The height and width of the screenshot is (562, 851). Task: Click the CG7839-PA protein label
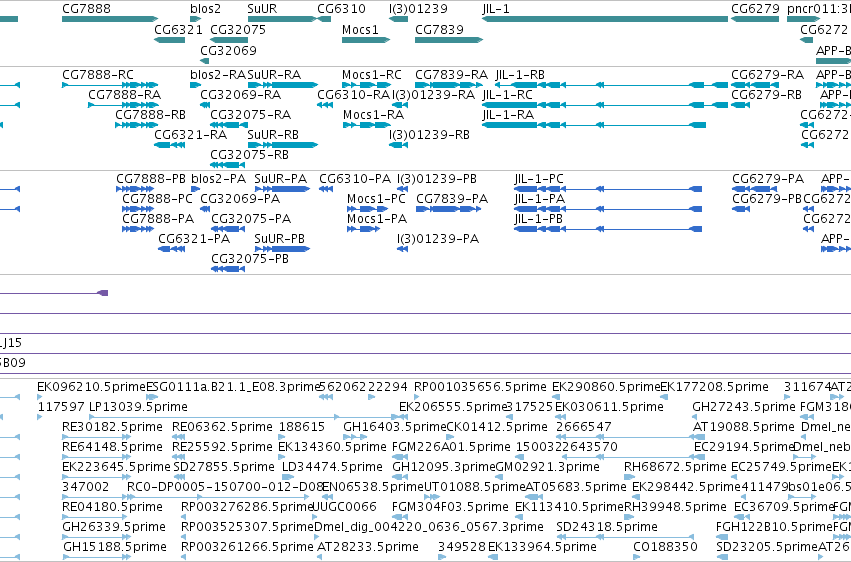(452, 199)
